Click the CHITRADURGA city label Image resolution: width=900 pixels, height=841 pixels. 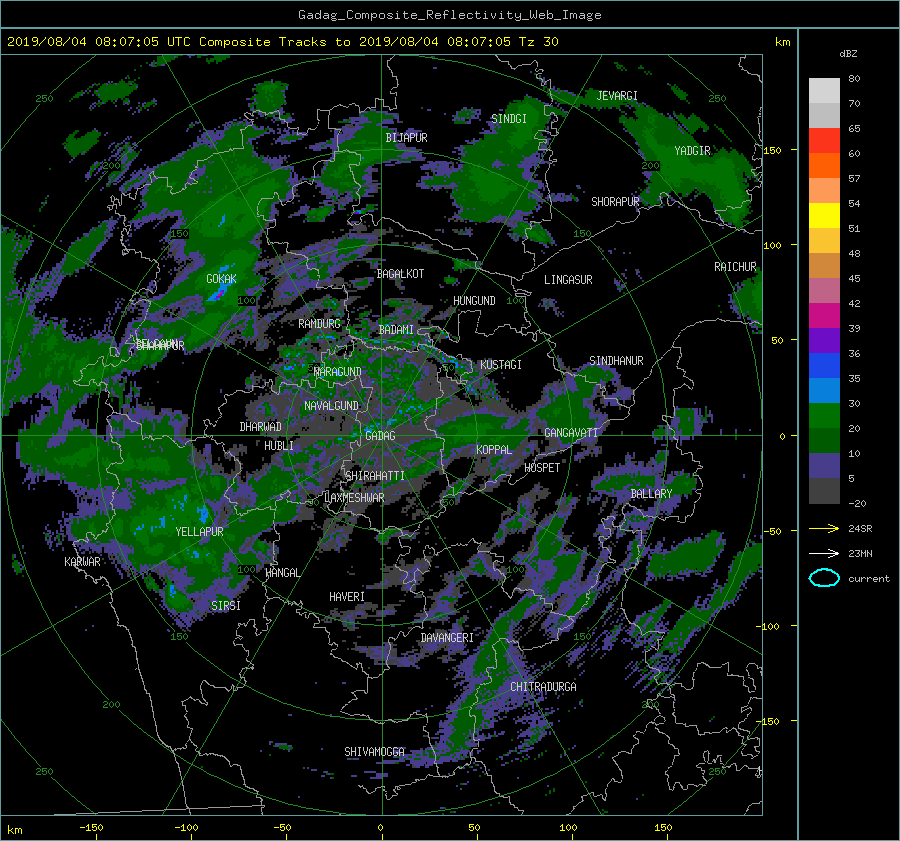[543, 687]
